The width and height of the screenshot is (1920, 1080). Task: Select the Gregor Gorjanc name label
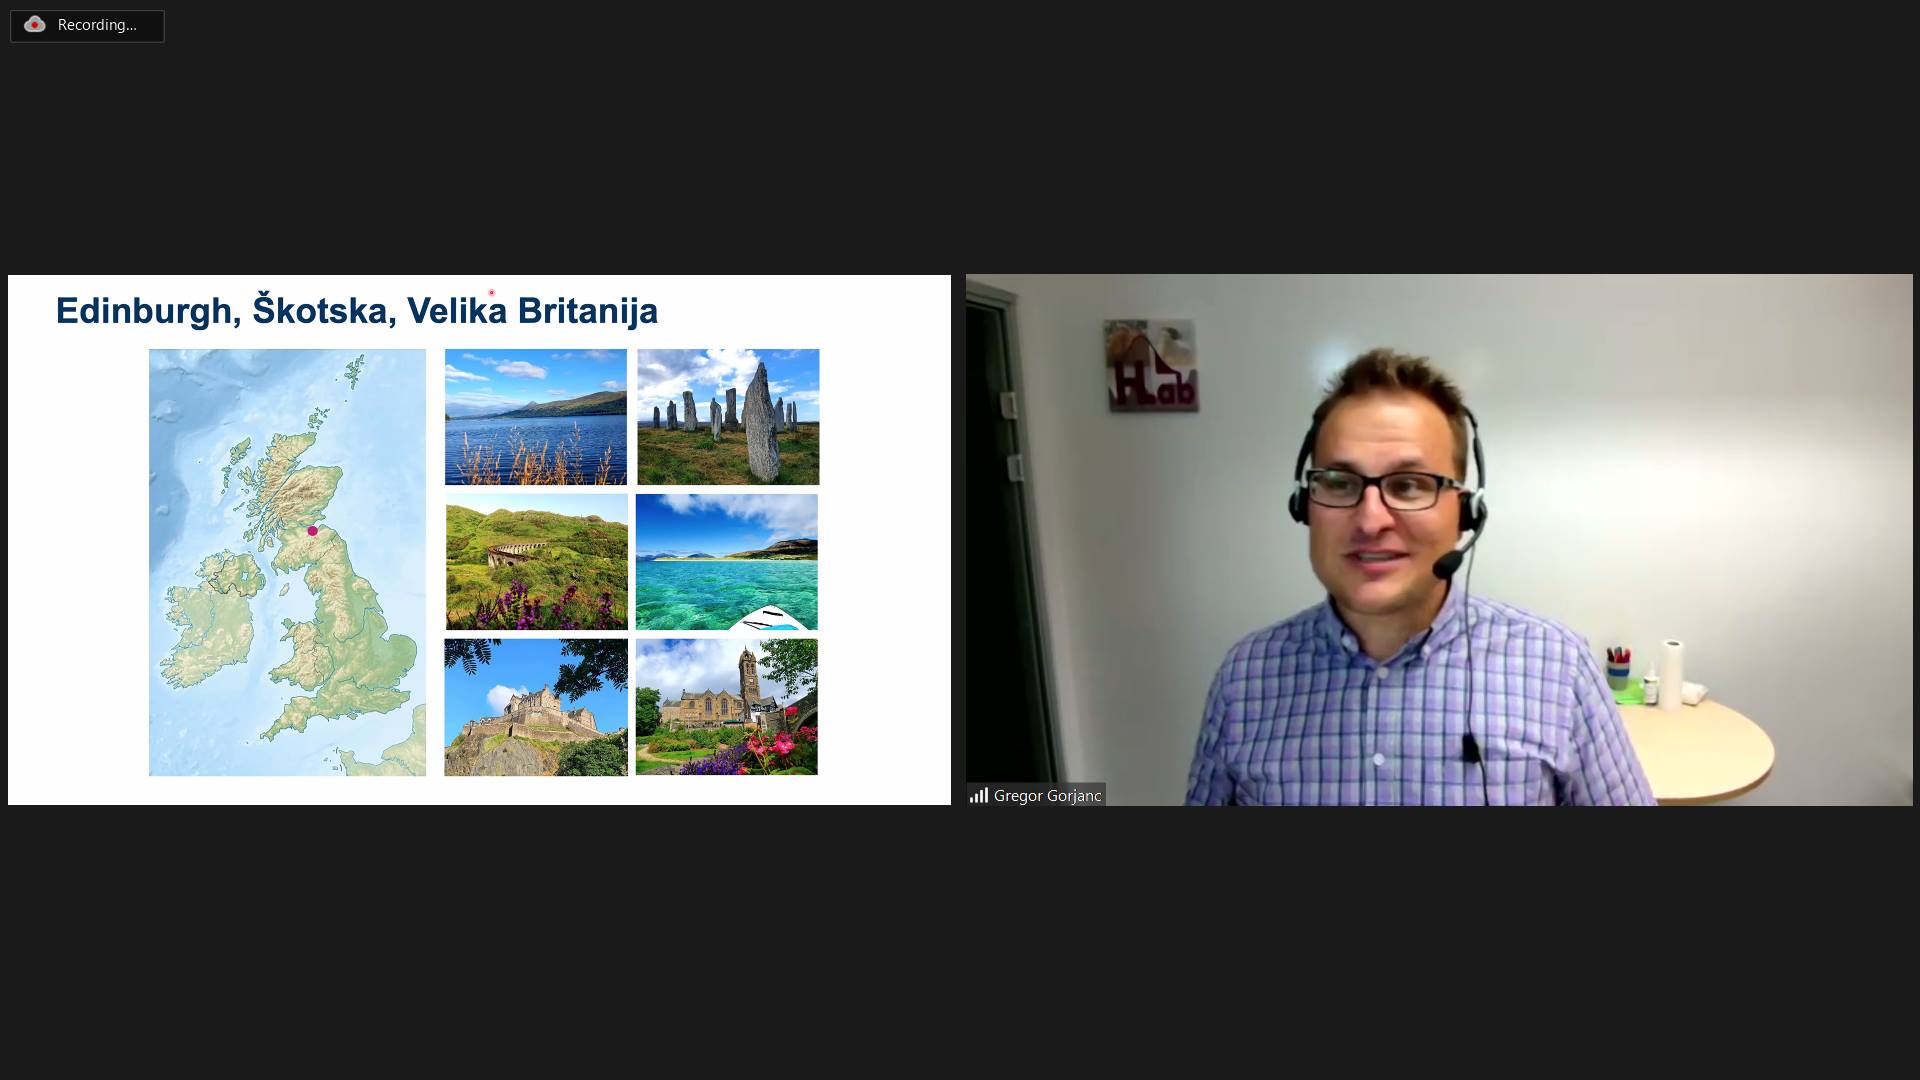(1047, 795)
